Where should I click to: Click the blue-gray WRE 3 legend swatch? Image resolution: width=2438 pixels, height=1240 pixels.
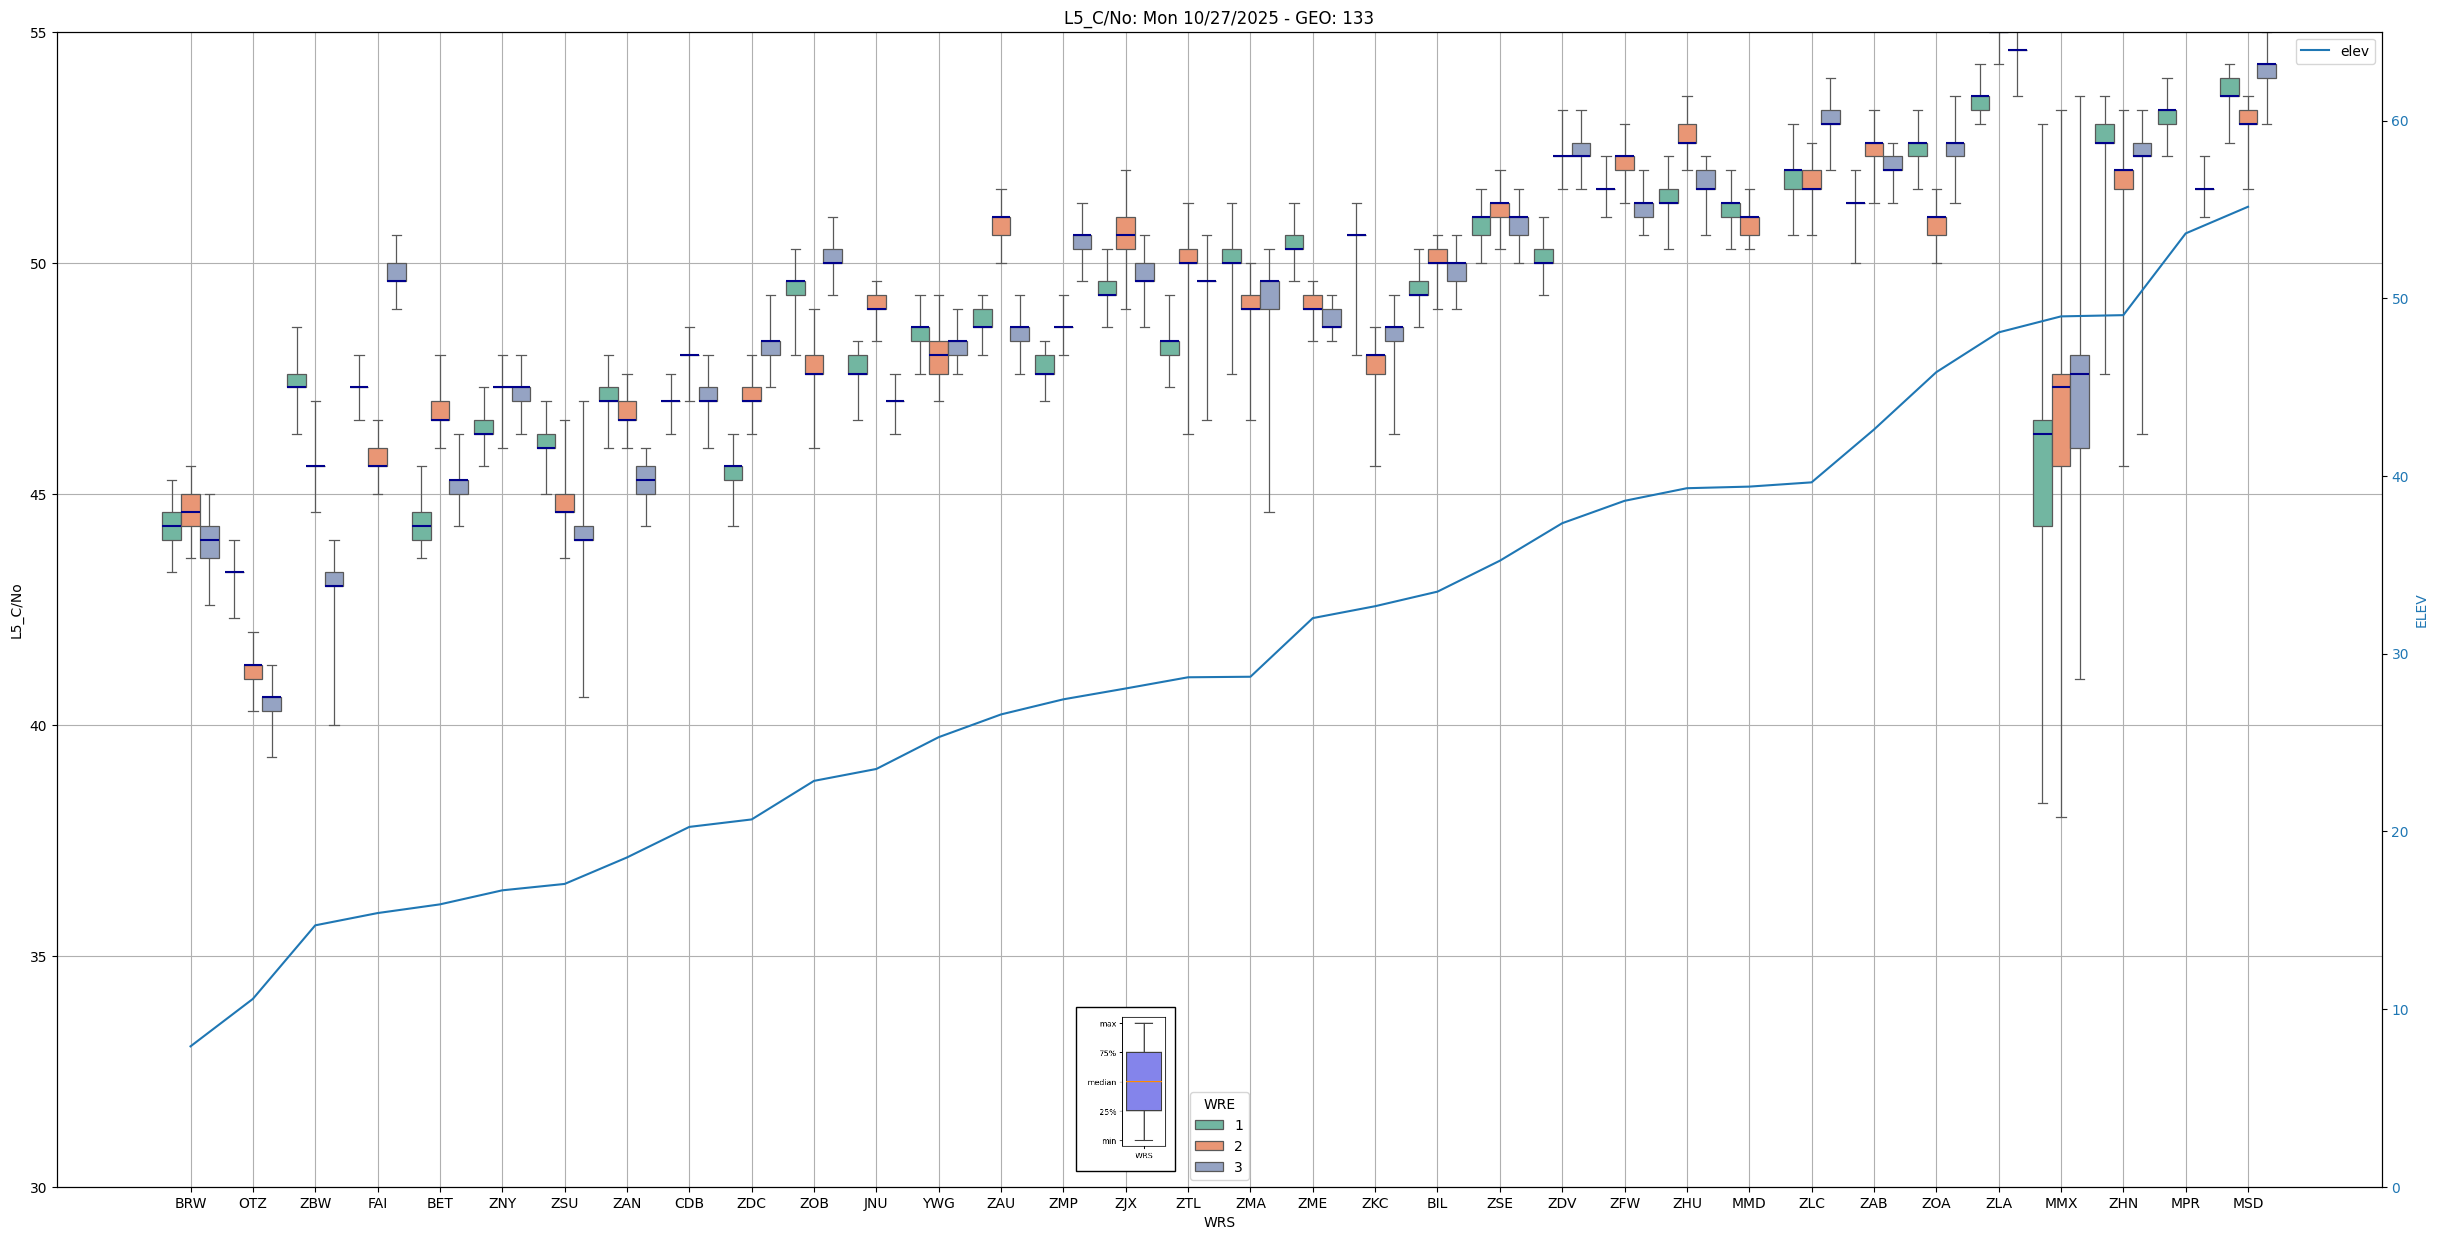[x=1209, y=1167]
